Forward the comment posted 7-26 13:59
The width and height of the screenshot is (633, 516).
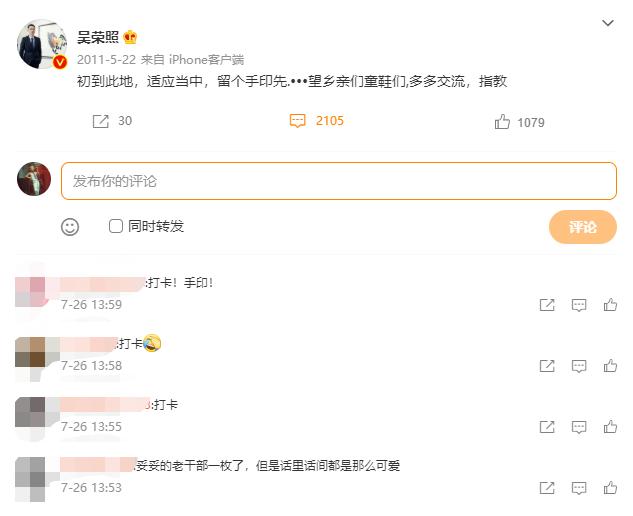pos(547,305)
